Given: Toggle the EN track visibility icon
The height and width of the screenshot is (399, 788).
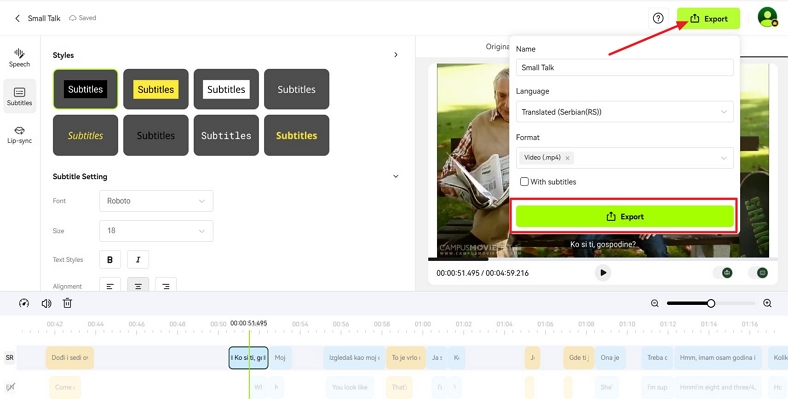Looking at the screenshot, I should [10, 387].
